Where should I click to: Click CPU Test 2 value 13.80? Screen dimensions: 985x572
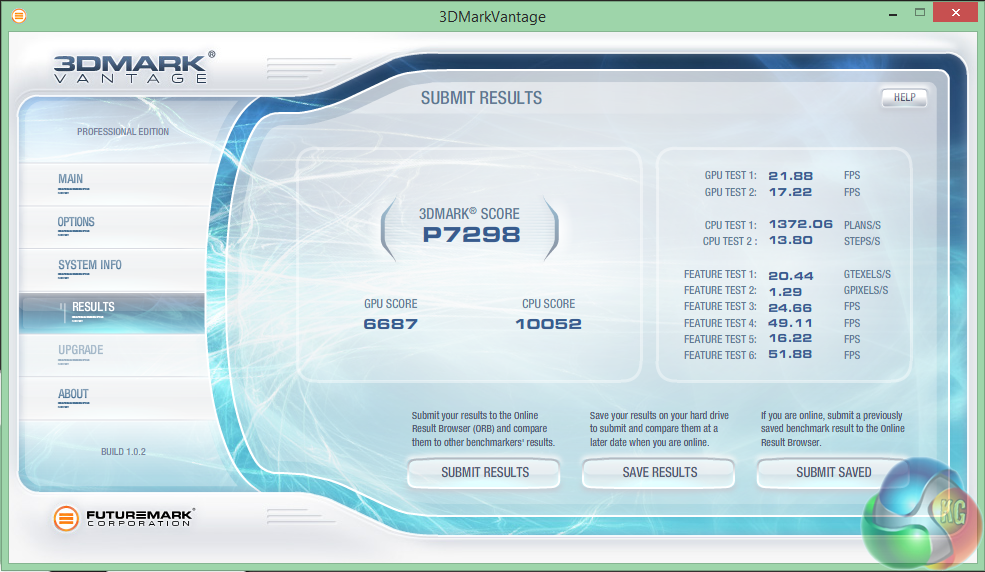[790, 240]
